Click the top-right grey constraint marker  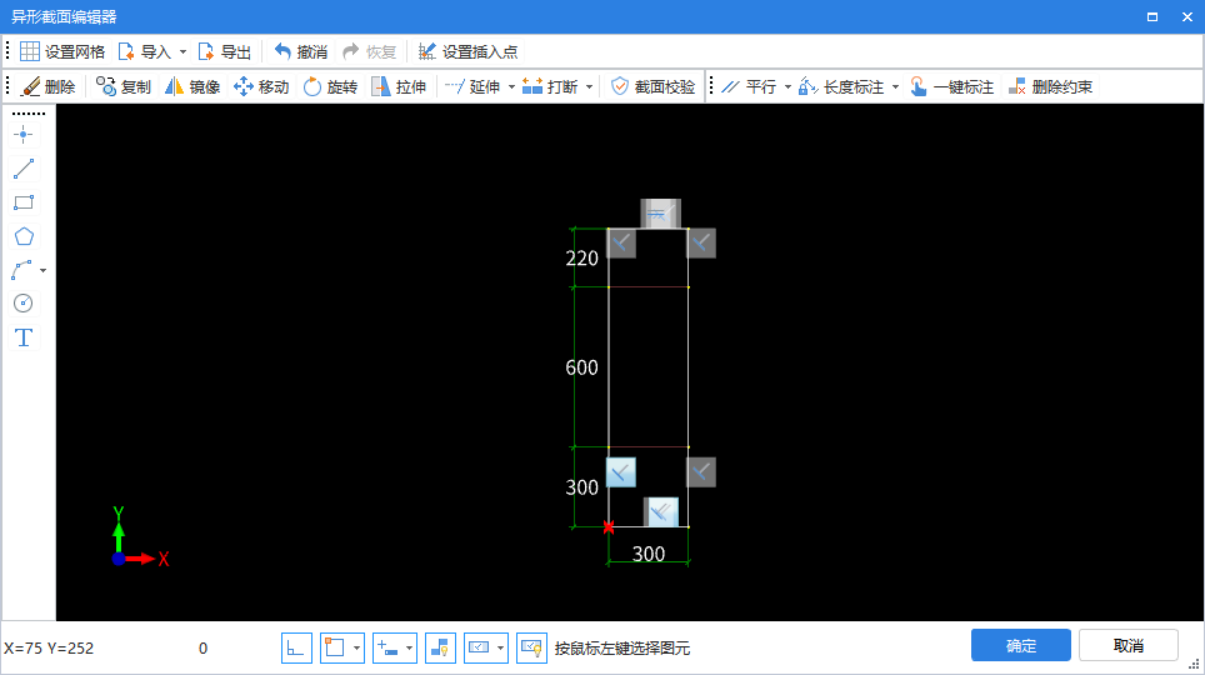pos(701,243)
